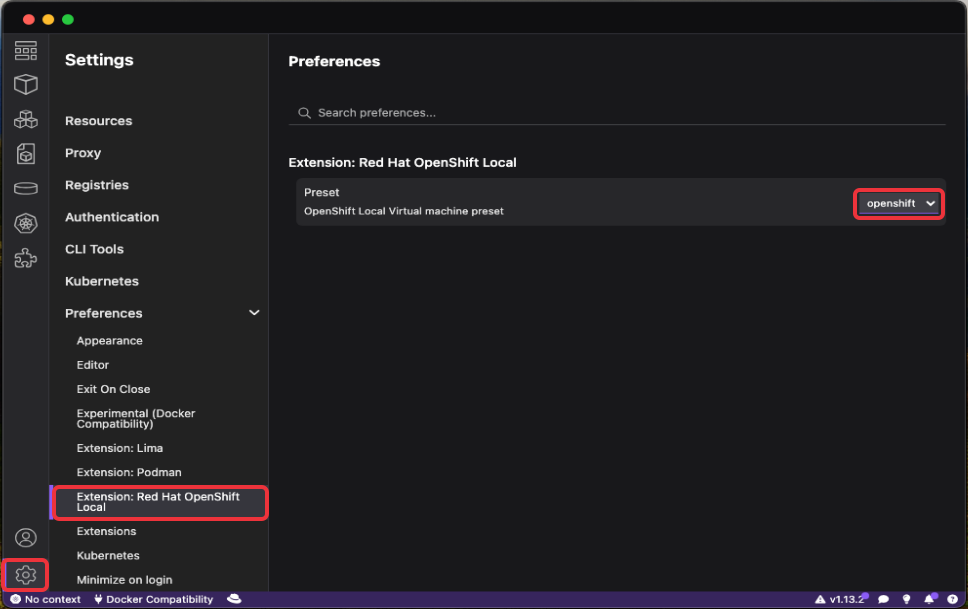Open the Accounts avatar icon
Image resolution: width=968 pixels, height=609 pixels.
[25, 537]
